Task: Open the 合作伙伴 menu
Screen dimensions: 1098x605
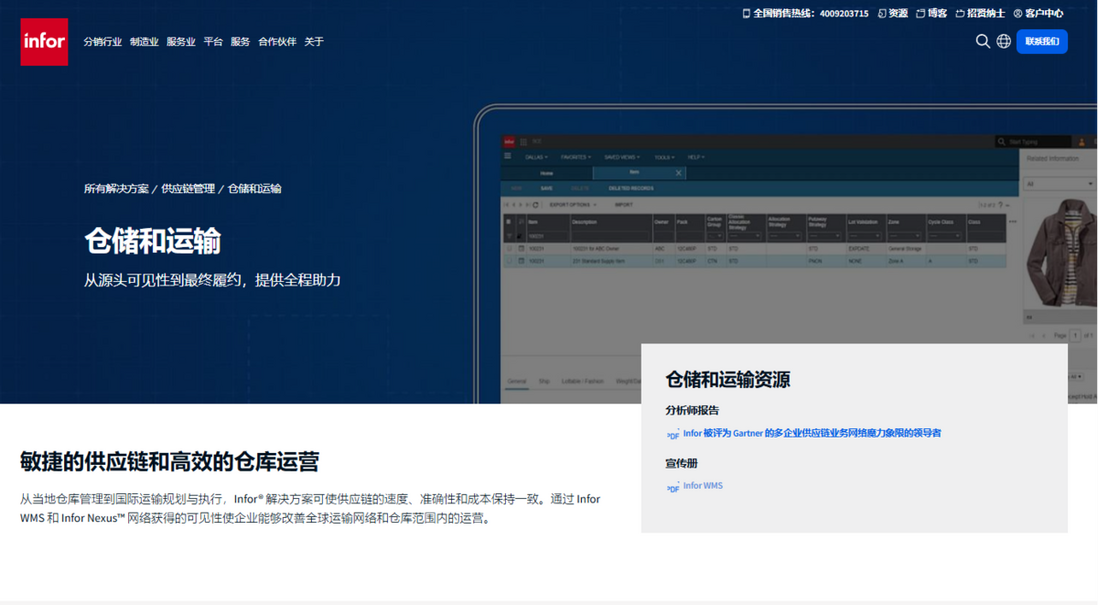Action: [277, 42]
